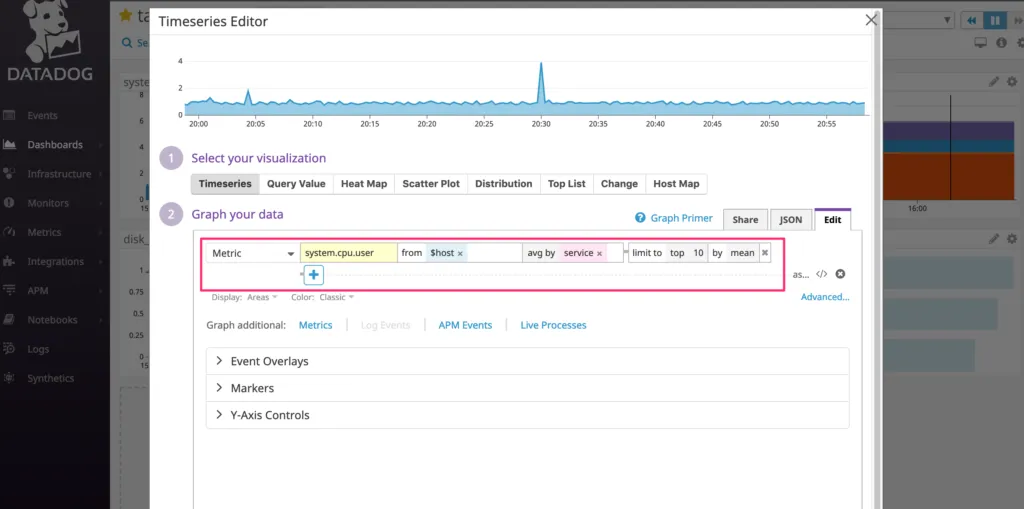Expand the Markers section
Image resolution: width=1024 pixels, height=509 pixels.
[528, 388]
